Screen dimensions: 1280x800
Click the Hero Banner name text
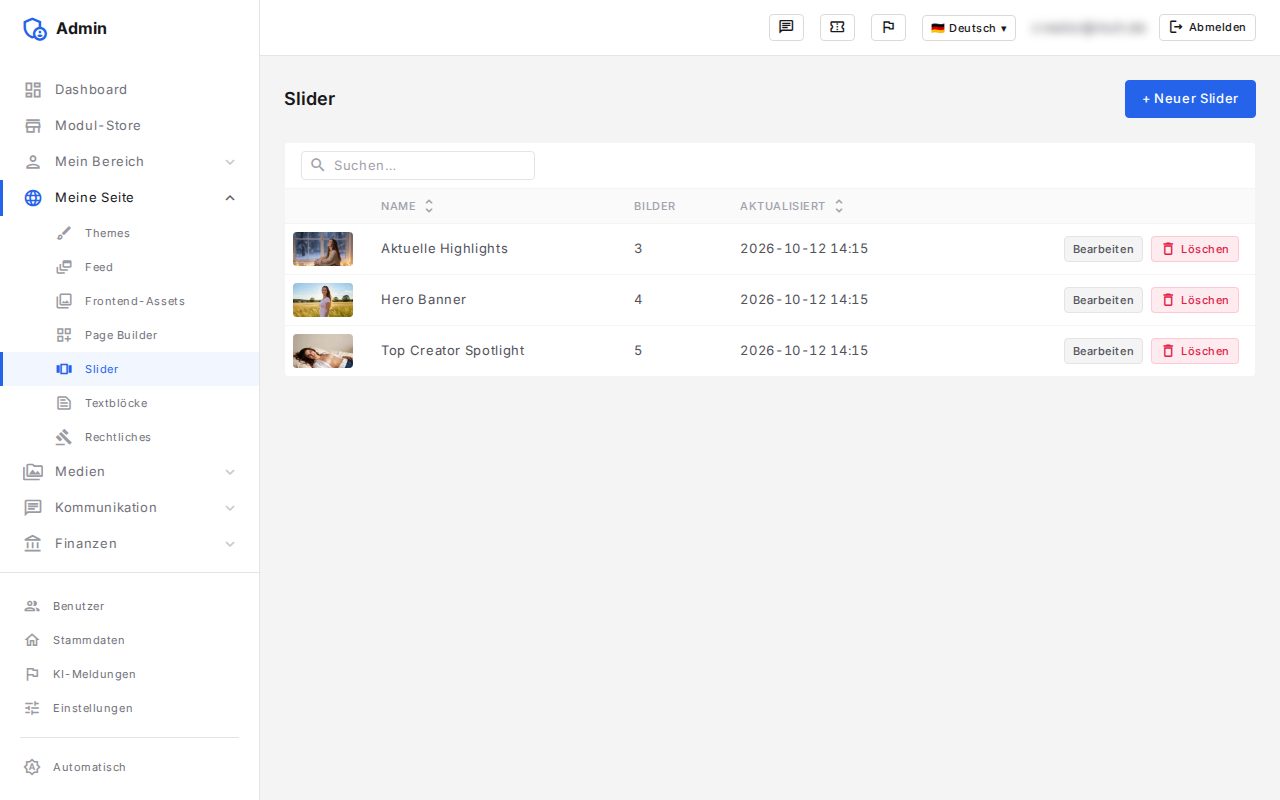click(424, 300)
